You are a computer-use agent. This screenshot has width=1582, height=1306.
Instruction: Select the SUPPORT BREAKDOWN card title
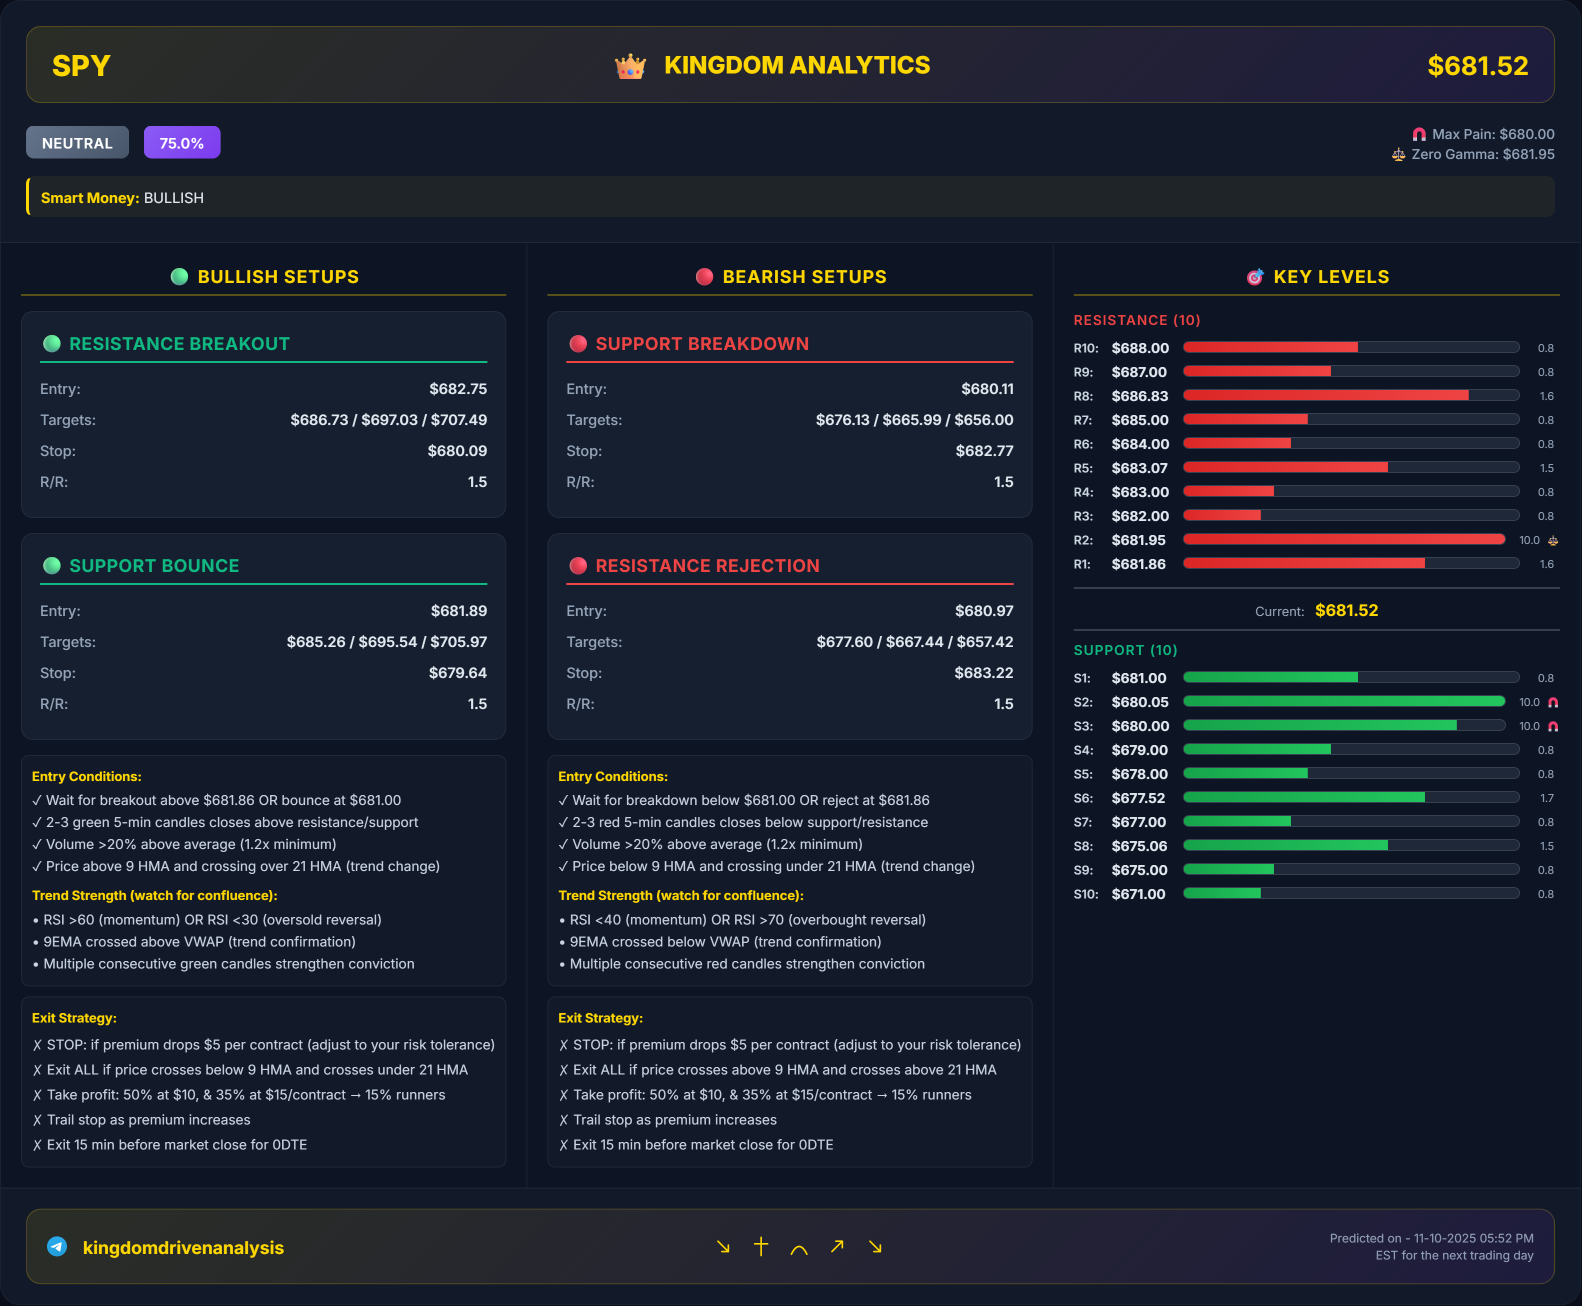pos(702,344)
